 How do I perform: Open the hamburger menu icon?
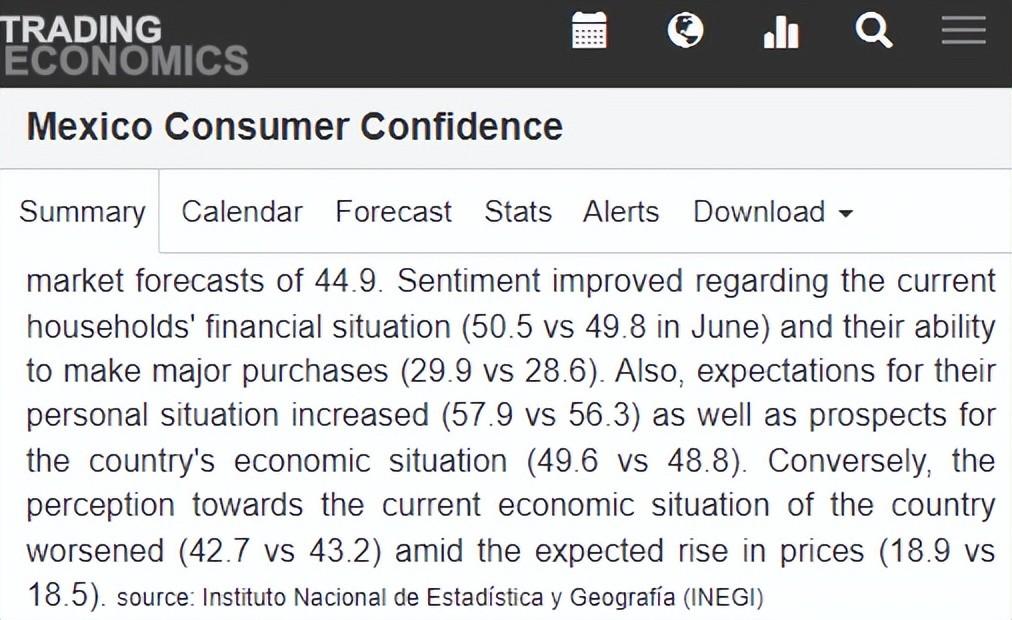coord(964,30)
